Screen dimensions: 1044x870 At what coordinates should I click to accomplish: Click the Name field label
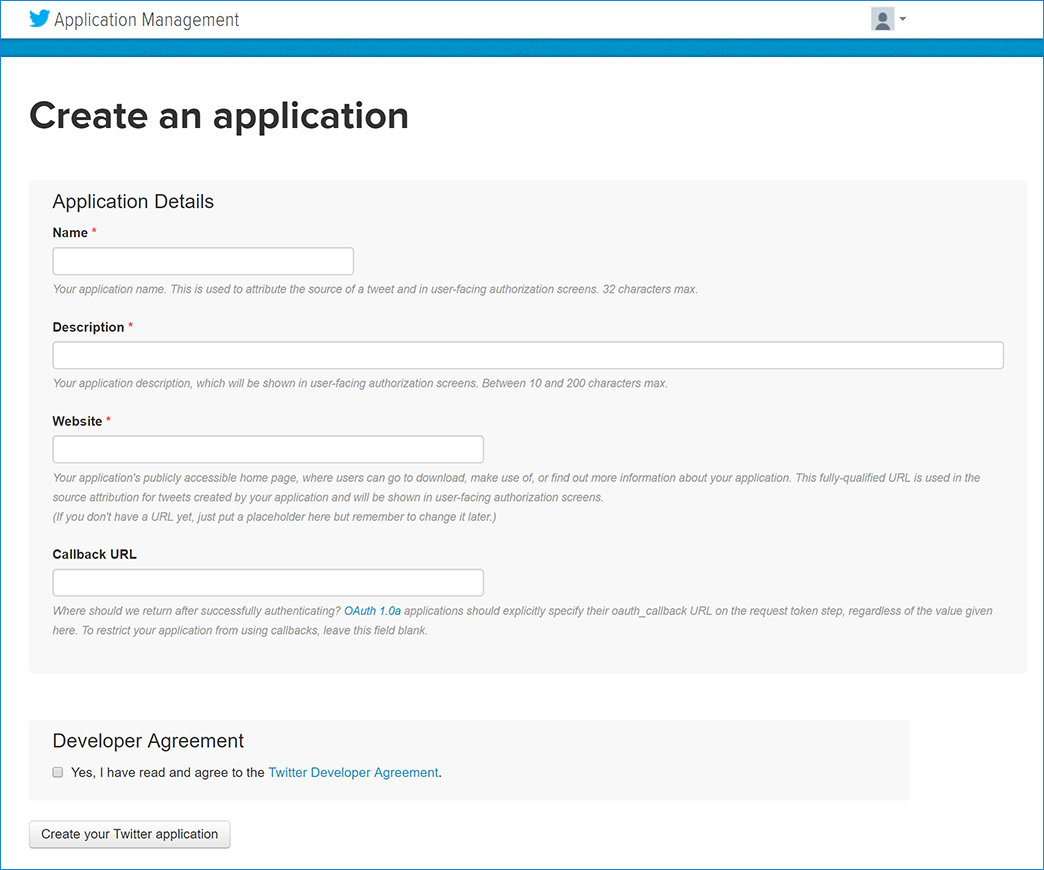69,232
